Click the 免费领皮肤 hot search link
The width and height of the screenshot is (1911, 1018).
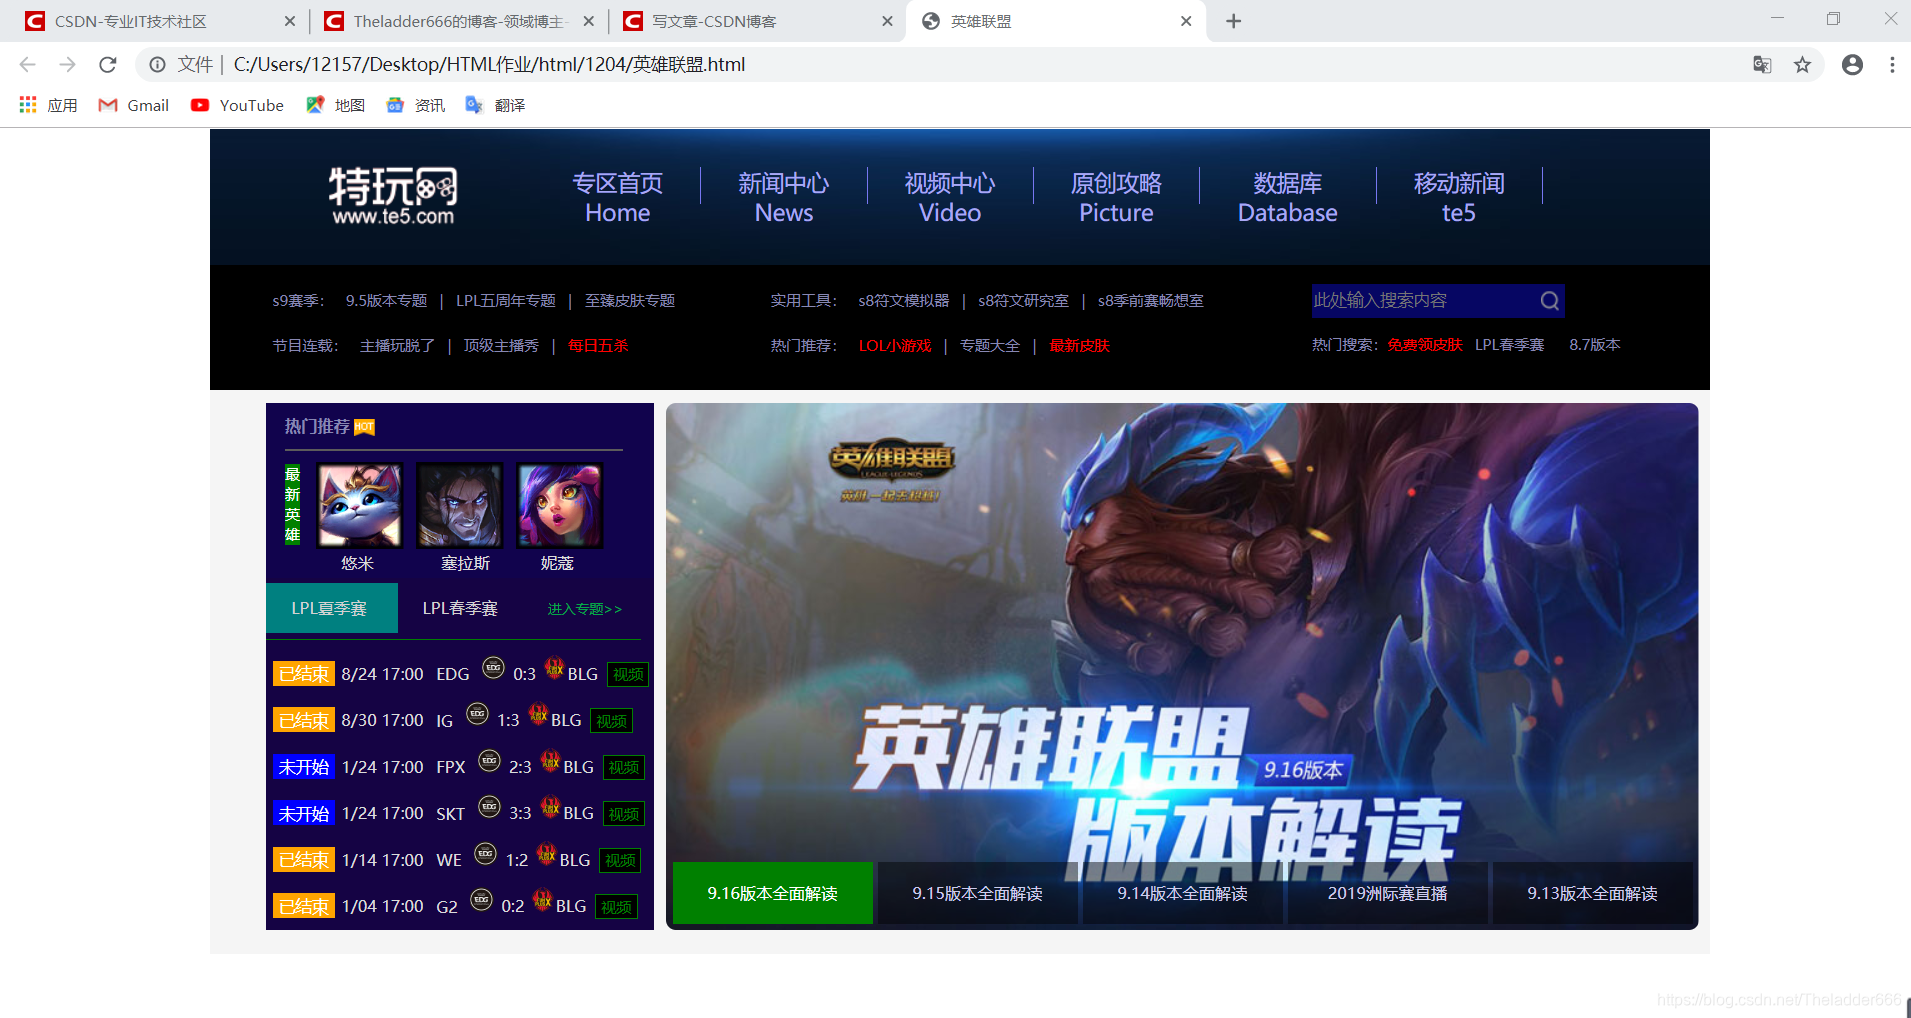pos(1425,344)
